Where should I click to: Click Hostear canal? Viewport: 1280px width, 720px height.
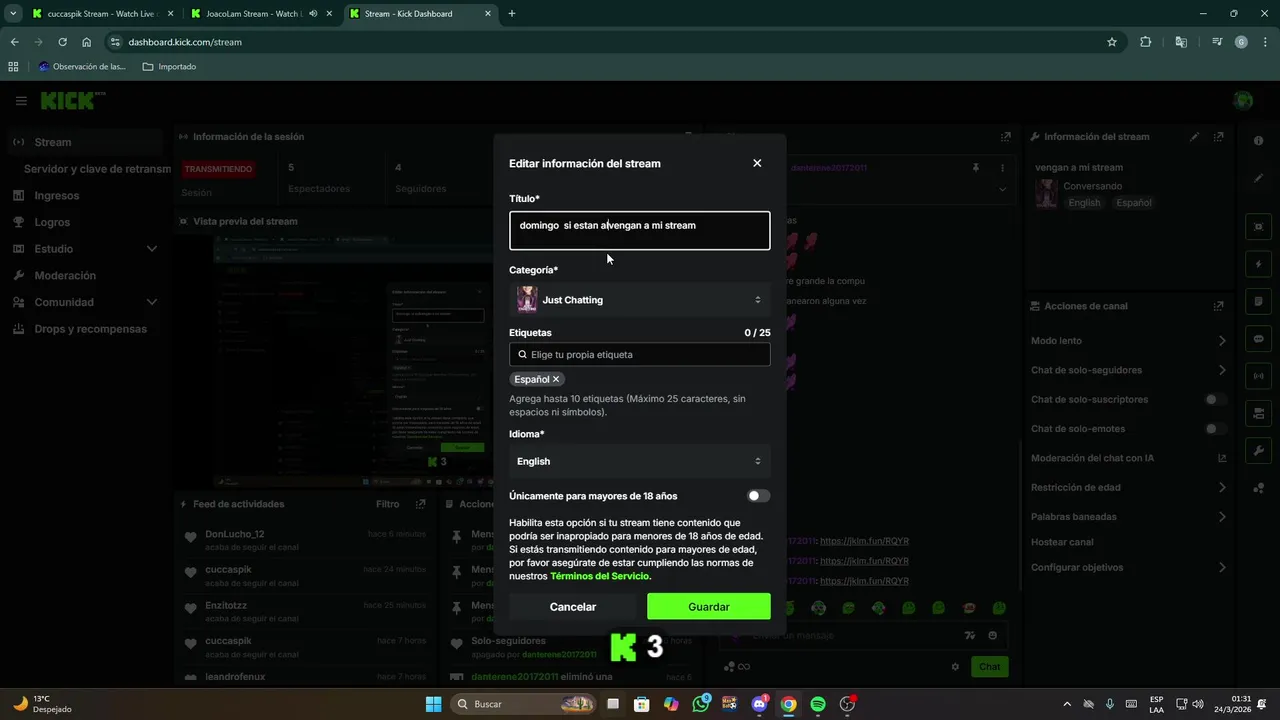click(1062, 542)
